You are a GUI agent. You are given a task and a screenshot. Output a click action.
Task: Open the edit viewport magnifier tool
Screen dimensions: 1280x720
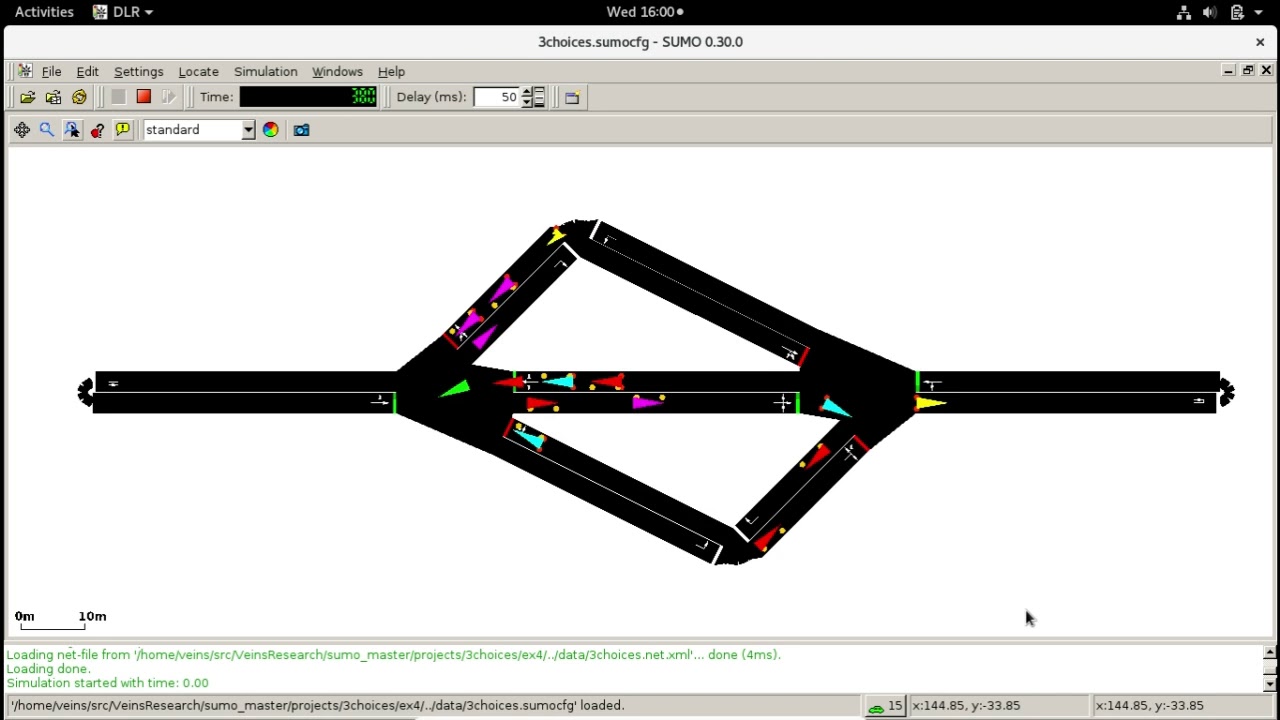click(x=46, y=130)
